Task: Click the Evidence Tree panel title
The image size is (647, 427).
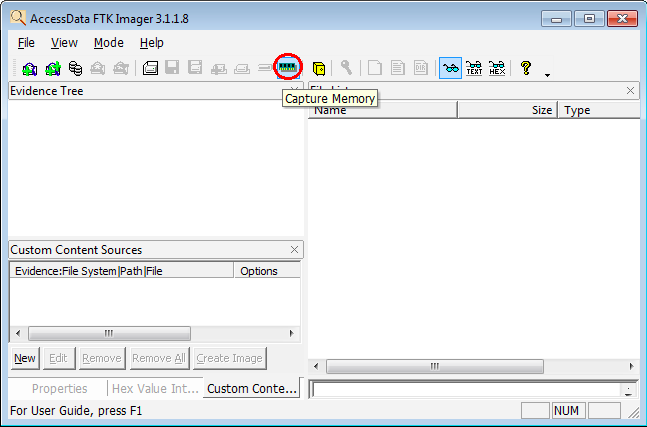Action: click(47, 91)
